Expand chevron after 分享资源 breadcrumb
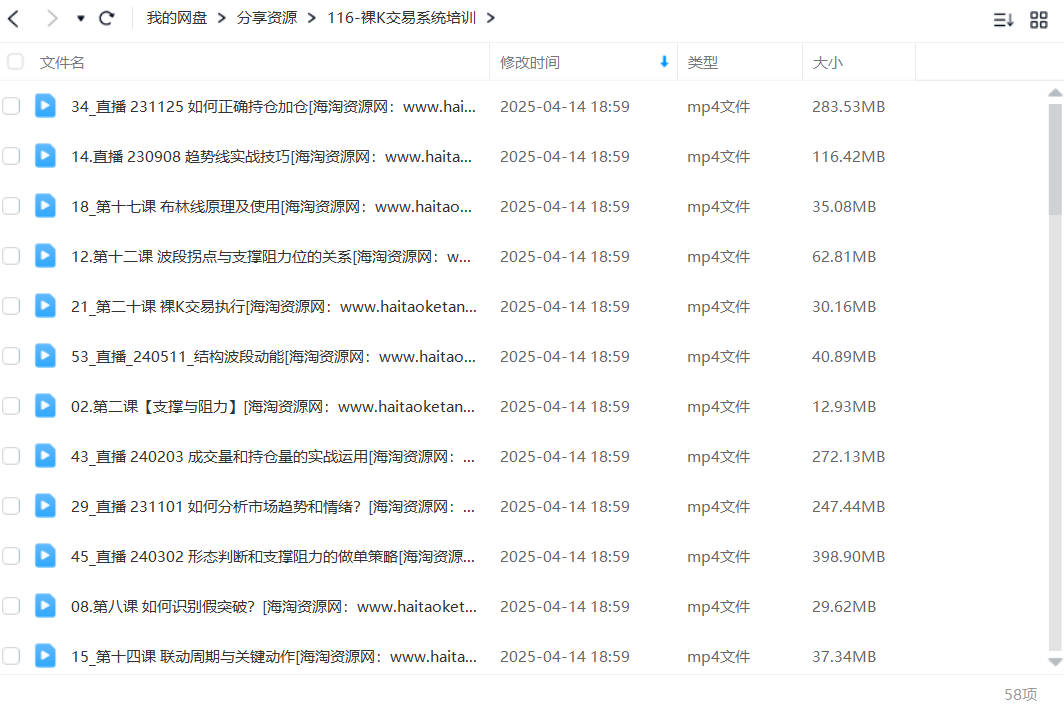The image size is (1064, 712). tap(311, 18)
